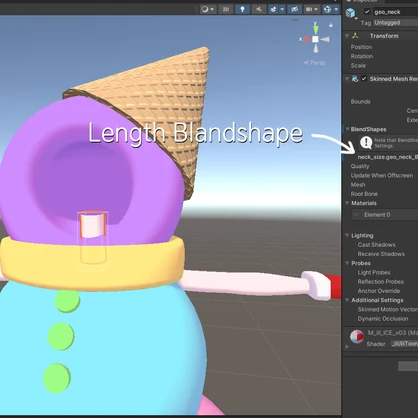Click the Transform component icon
Image resolution: width=418 pixels, height=418 pixels.
(x=356, y=36)
